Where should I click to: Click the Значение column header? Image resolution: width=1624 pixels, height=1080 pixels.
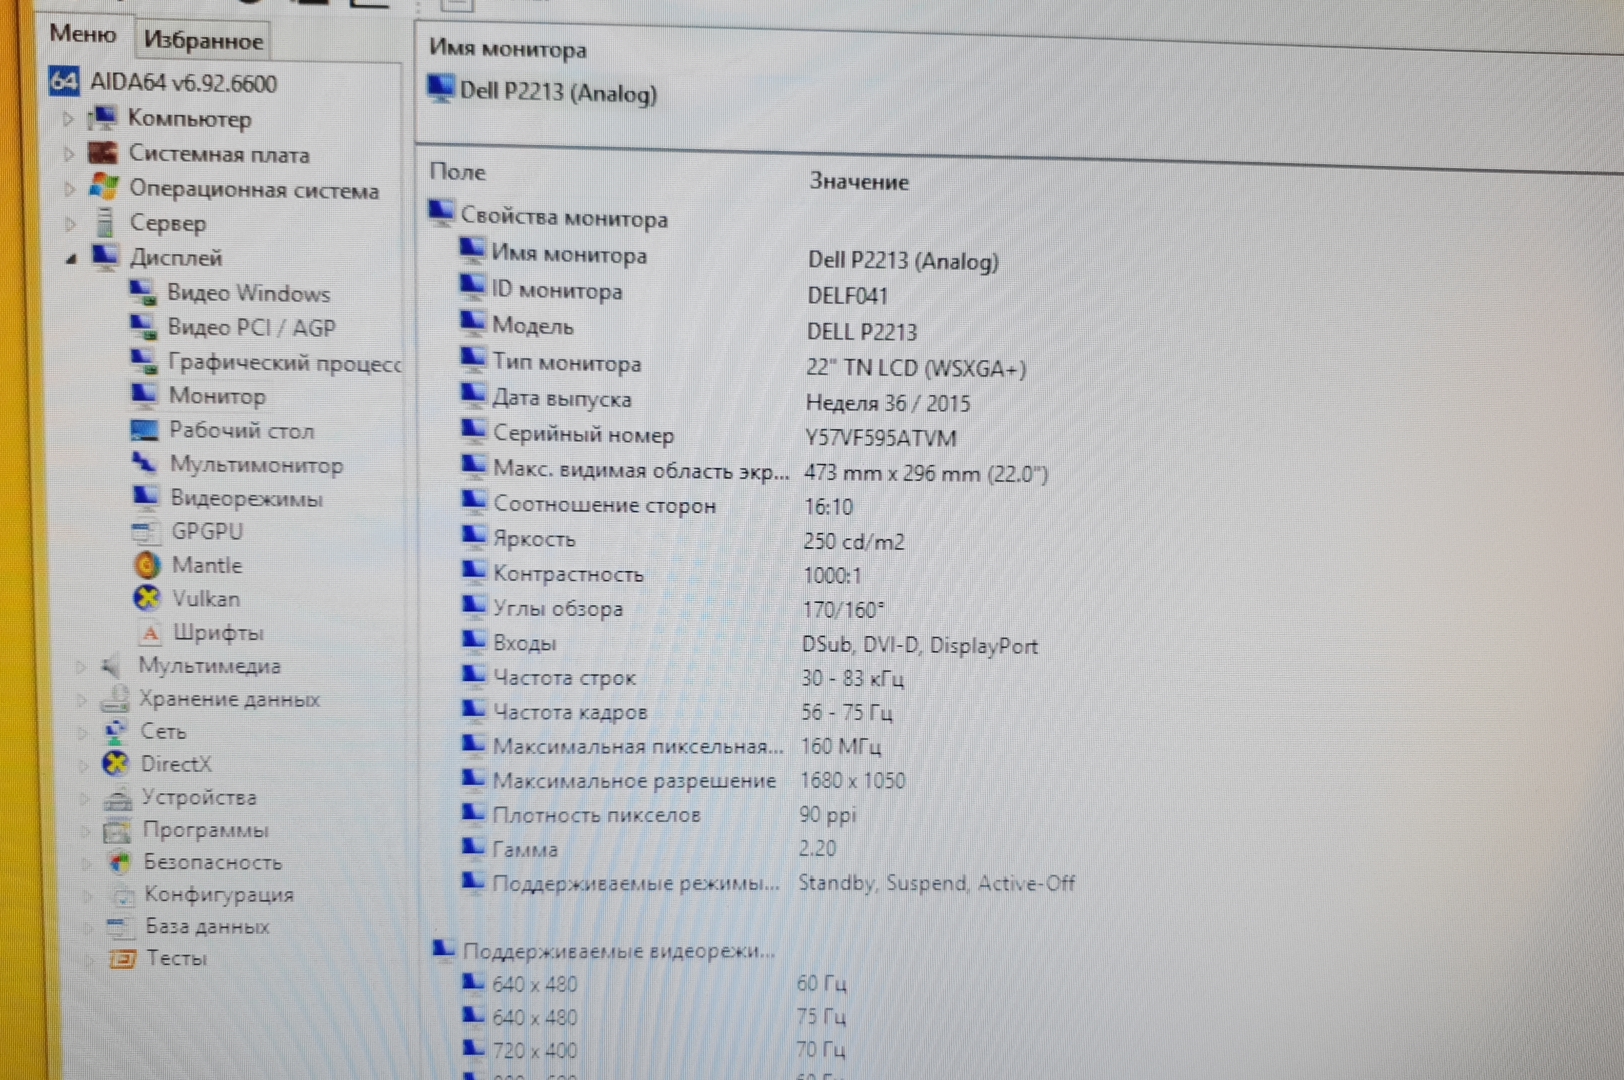(859, 181)
